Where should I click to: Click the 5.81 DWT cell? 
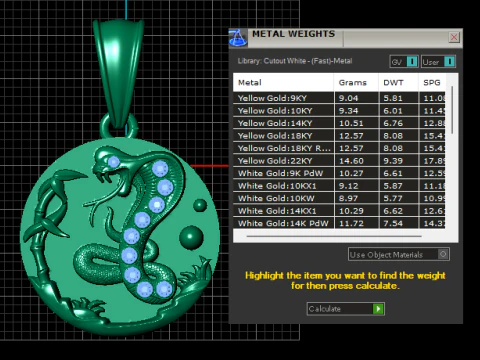pyautogui.click(x=399, y=98)
